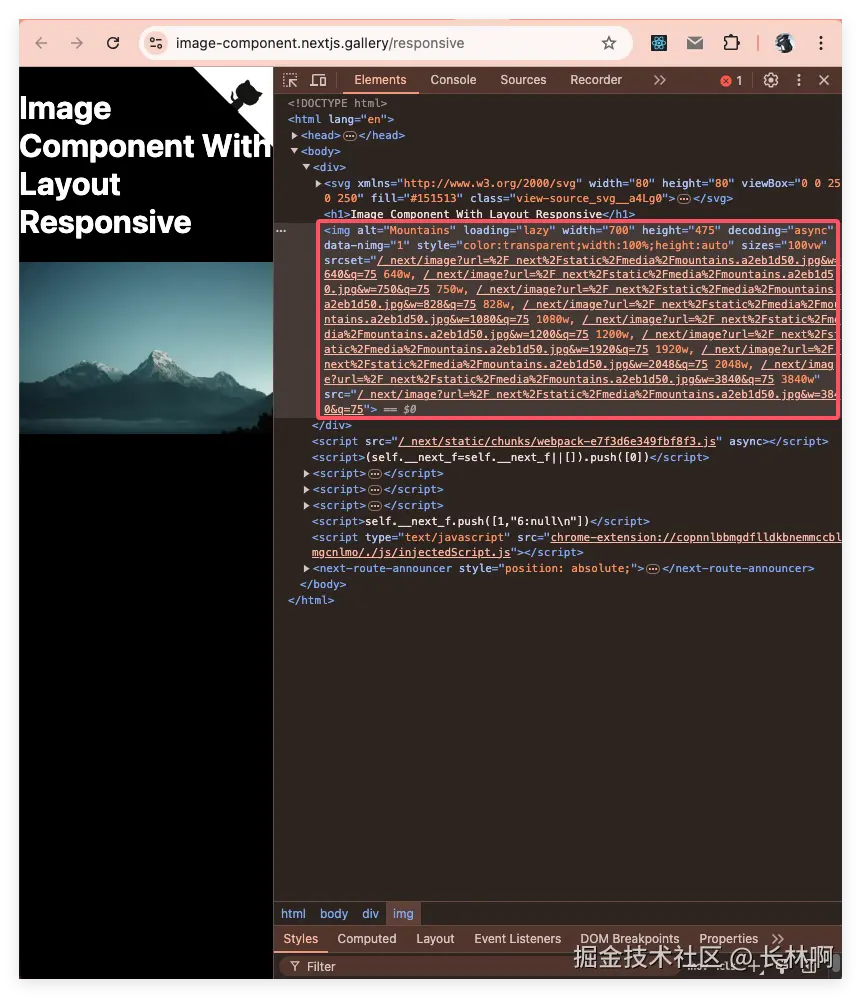Select div in the breadcrumb bar
Image resolution: width=861 pixels, height=998 pixels.
pyautogui.click(x=370, y=914)
